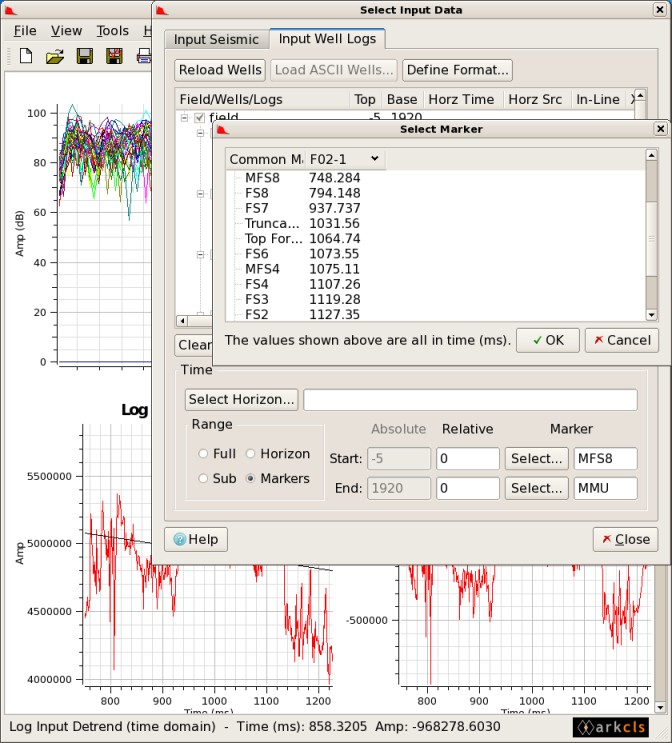Click the Base column header
This screenshot has width=672, height=743.
coord(402,99)
